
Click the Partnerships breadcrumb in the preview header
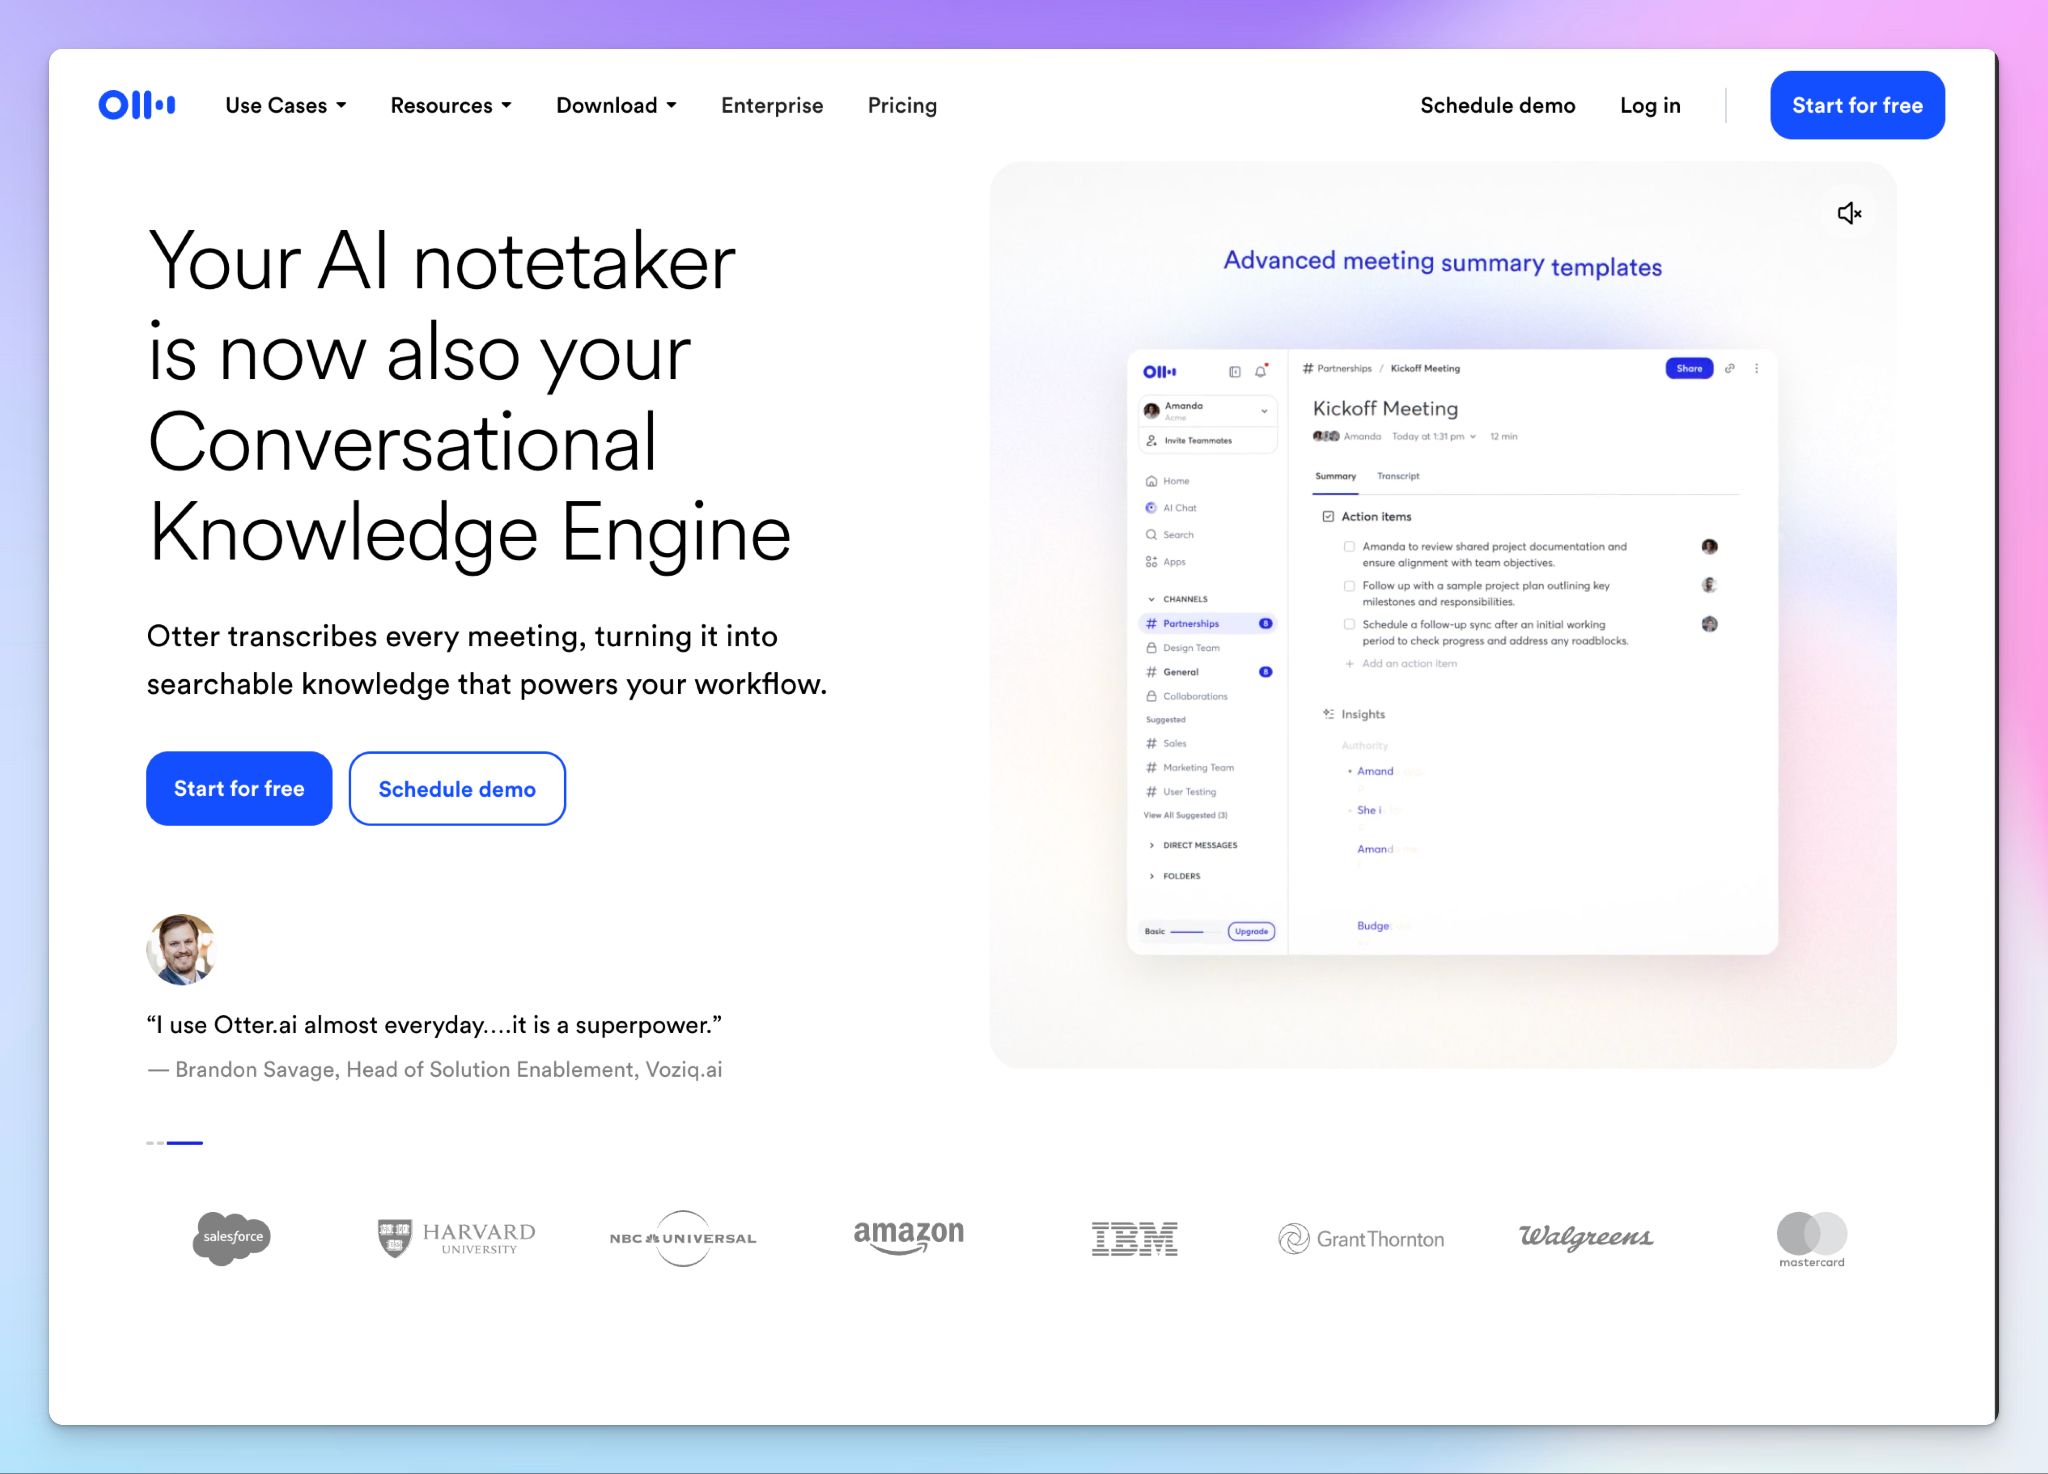pyautogui.click(x=1337, y=368)
